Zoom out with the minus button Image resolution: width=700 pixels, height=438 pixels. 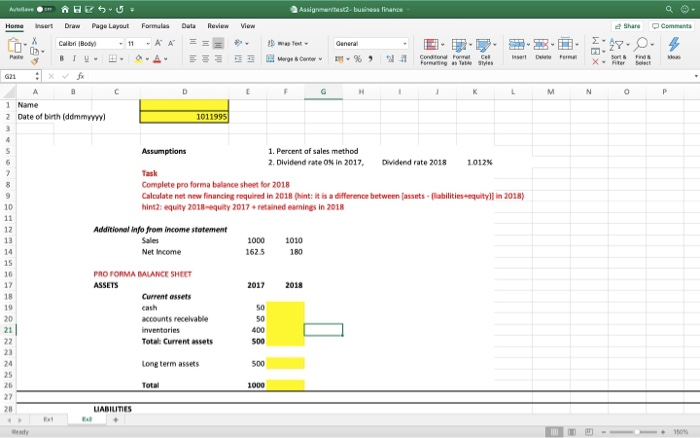604,432
